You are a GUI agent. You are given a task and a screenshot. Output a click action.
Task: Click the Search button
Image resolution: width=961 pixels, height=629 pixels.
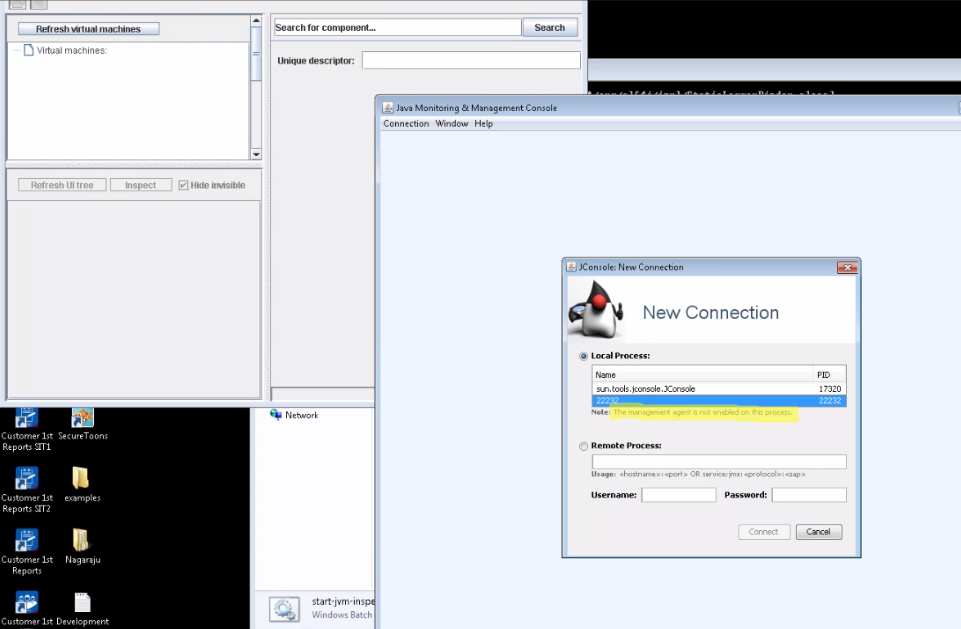550,28
